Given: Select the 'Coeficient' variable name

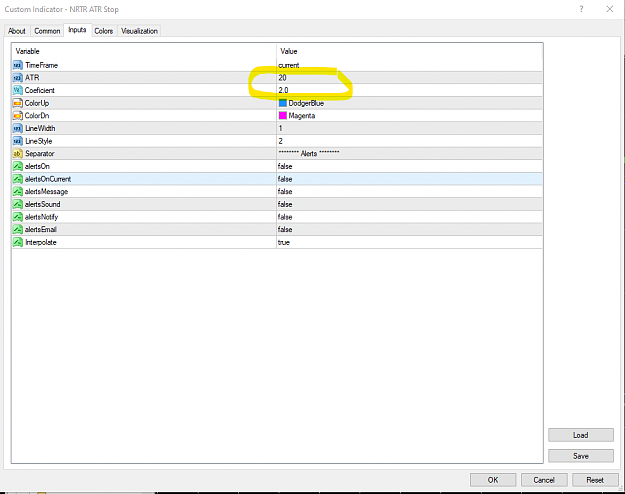Looking at the screenshot, I should pyautogui.click(x=39, y=91).
